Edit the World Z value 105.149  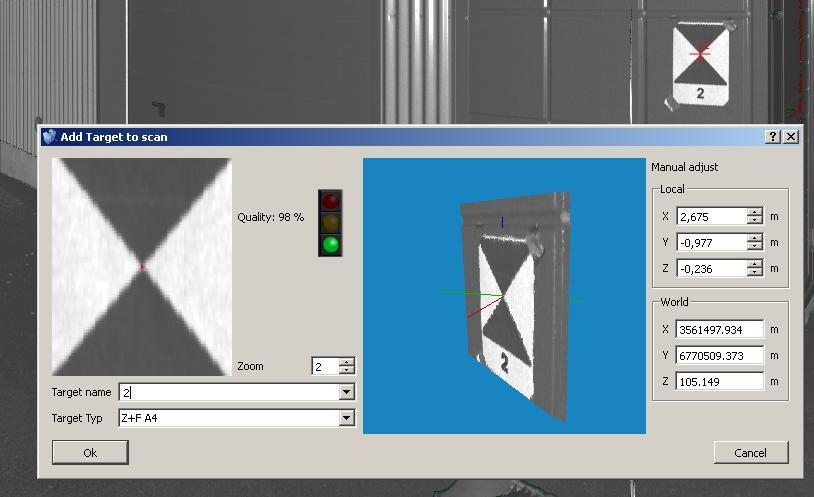[x=720, y=381]
